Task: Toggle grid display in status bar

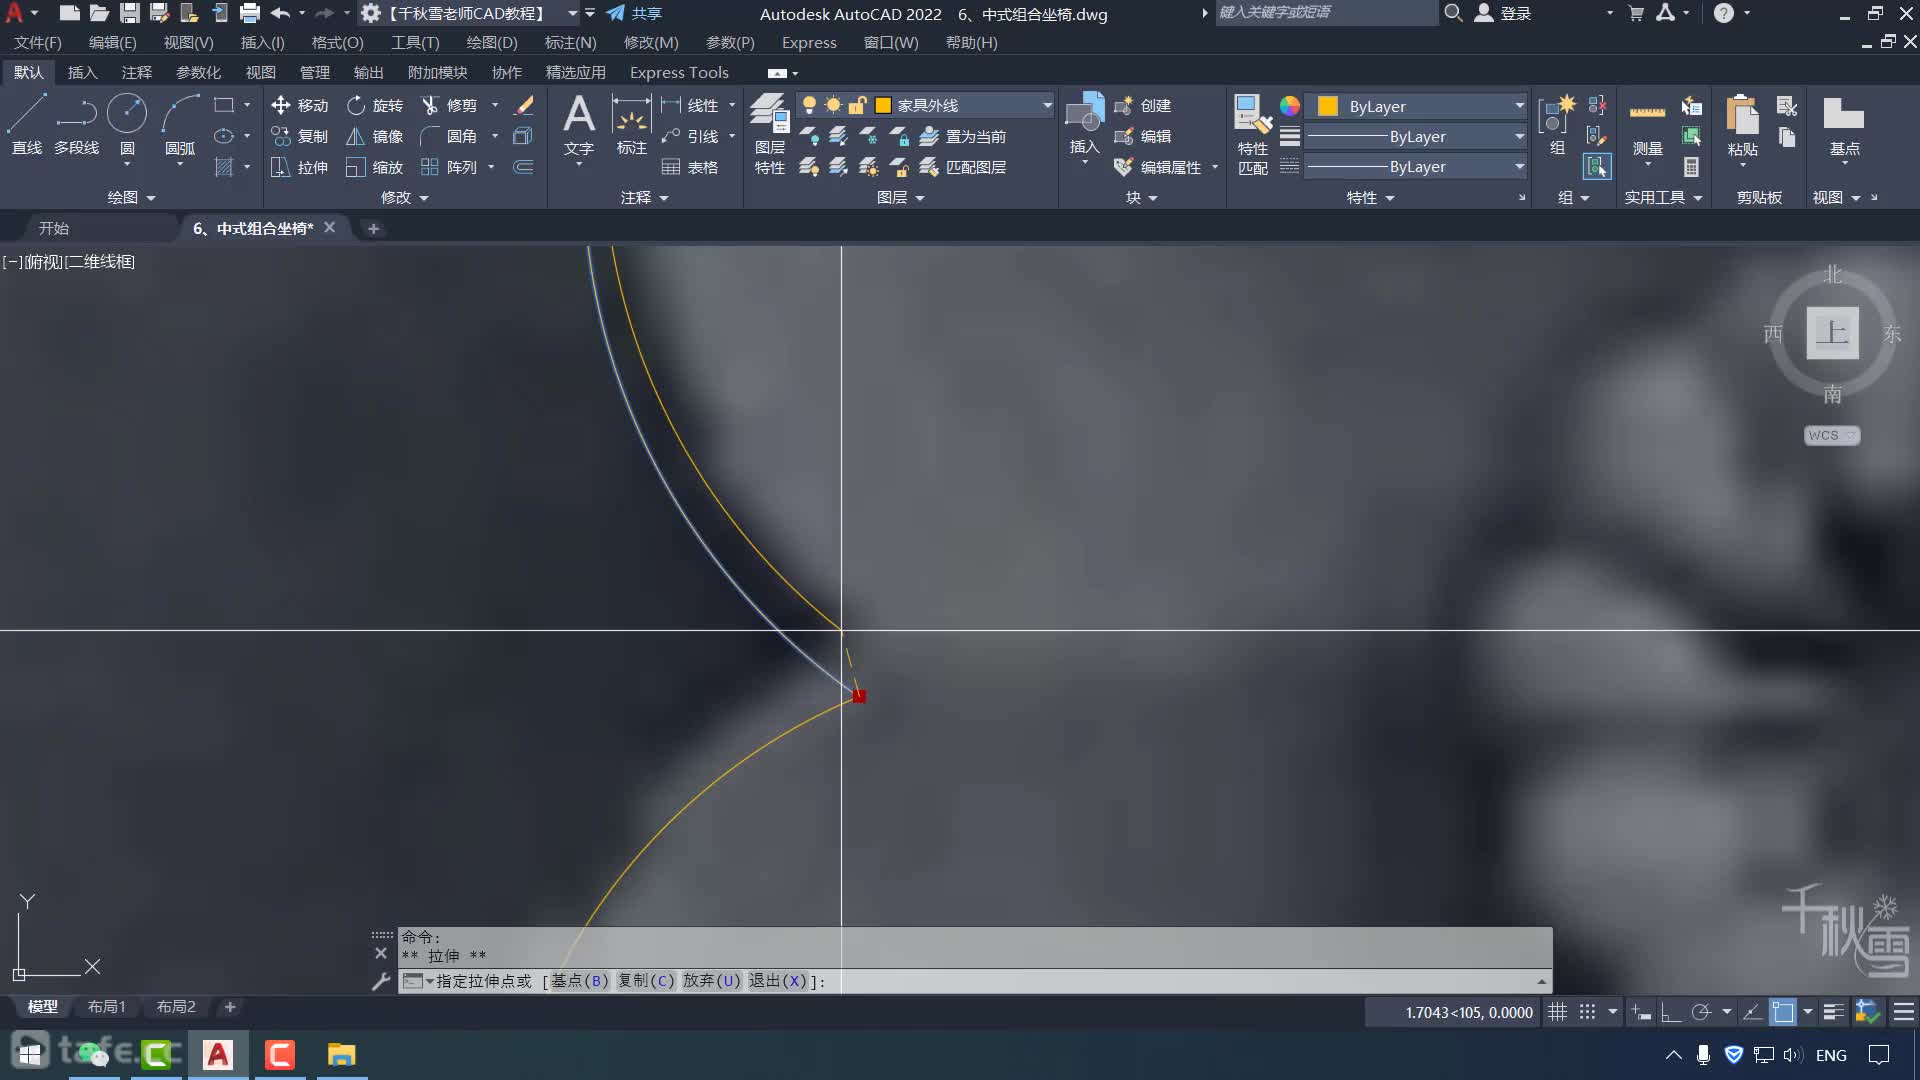Action: click(1557, 1012)
